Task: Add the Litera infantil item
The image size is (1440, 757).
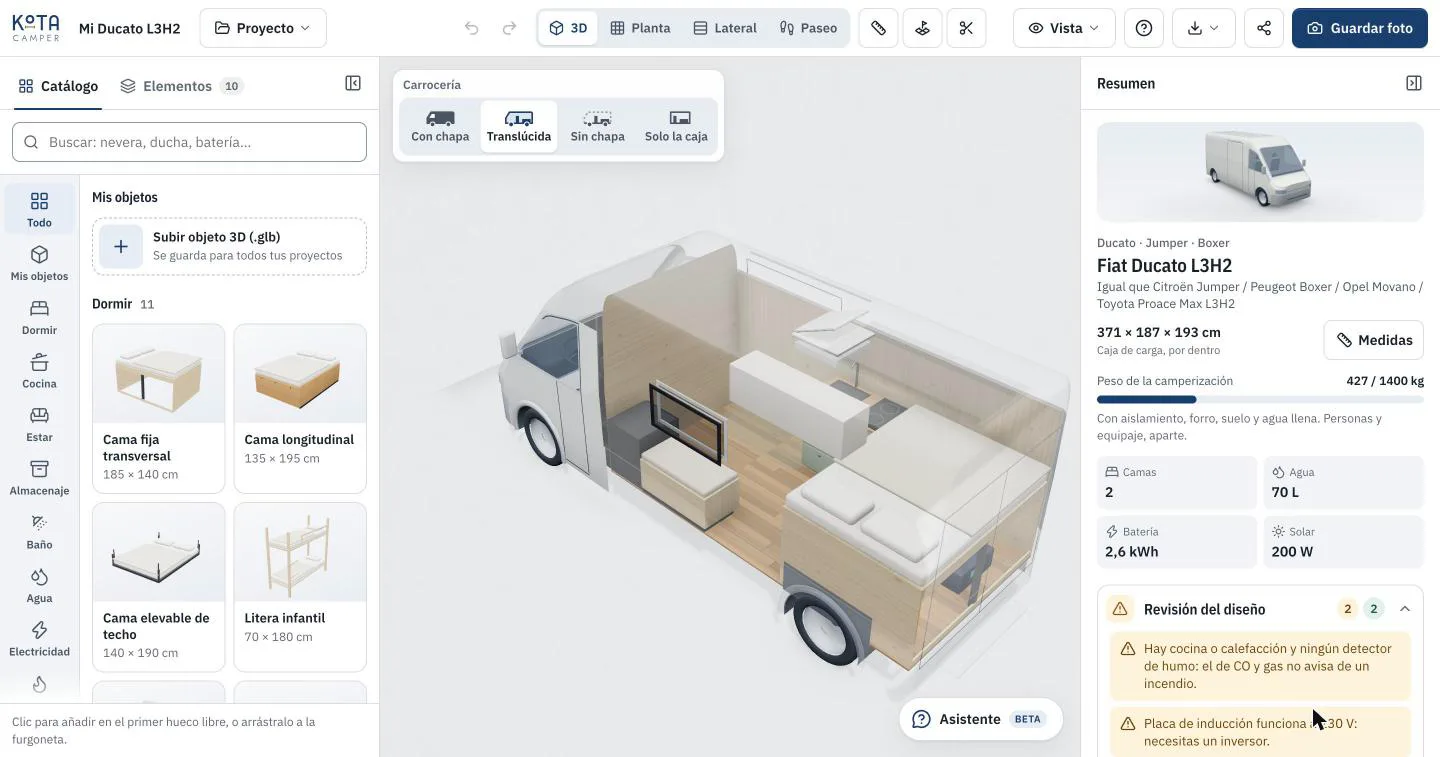Action: (300, 587)
